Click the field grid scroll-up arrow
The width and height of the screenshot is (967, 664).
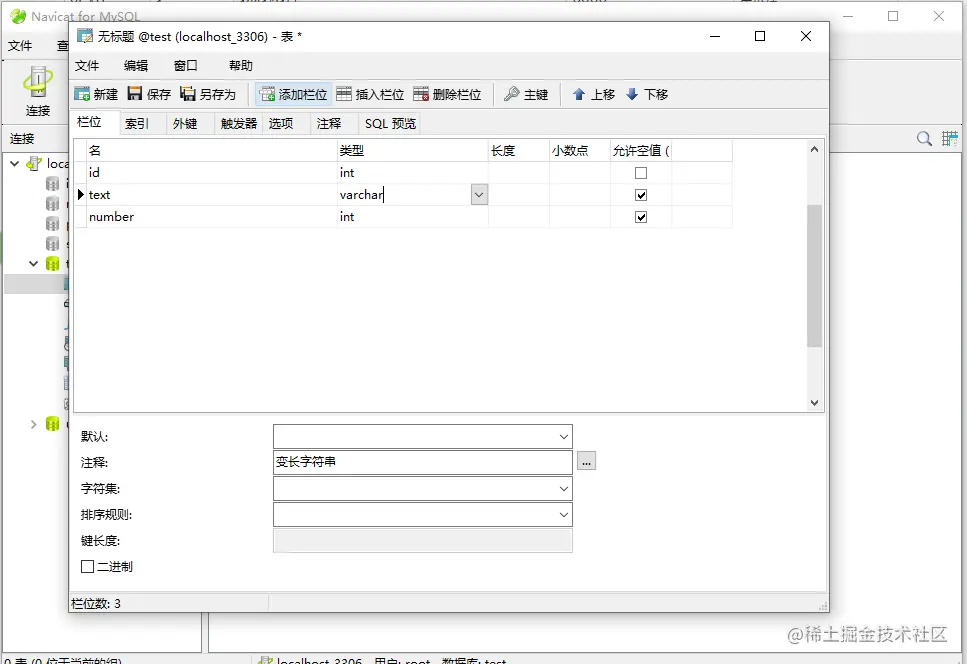(x=814, y=149)
